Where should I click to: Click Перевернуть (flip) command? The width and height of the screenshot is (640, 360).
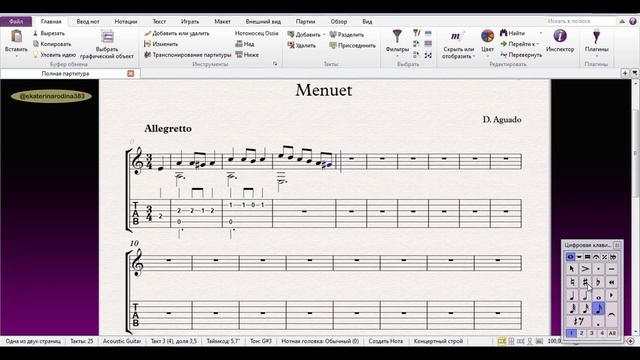(x=521, y=55)
